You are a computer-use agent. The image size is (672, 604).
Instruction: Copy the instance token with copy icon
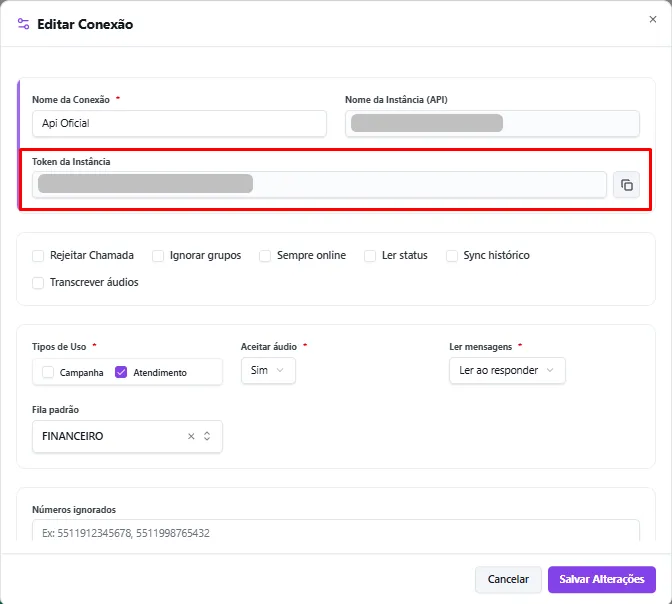pyautogui.click(x=626, y=185)
